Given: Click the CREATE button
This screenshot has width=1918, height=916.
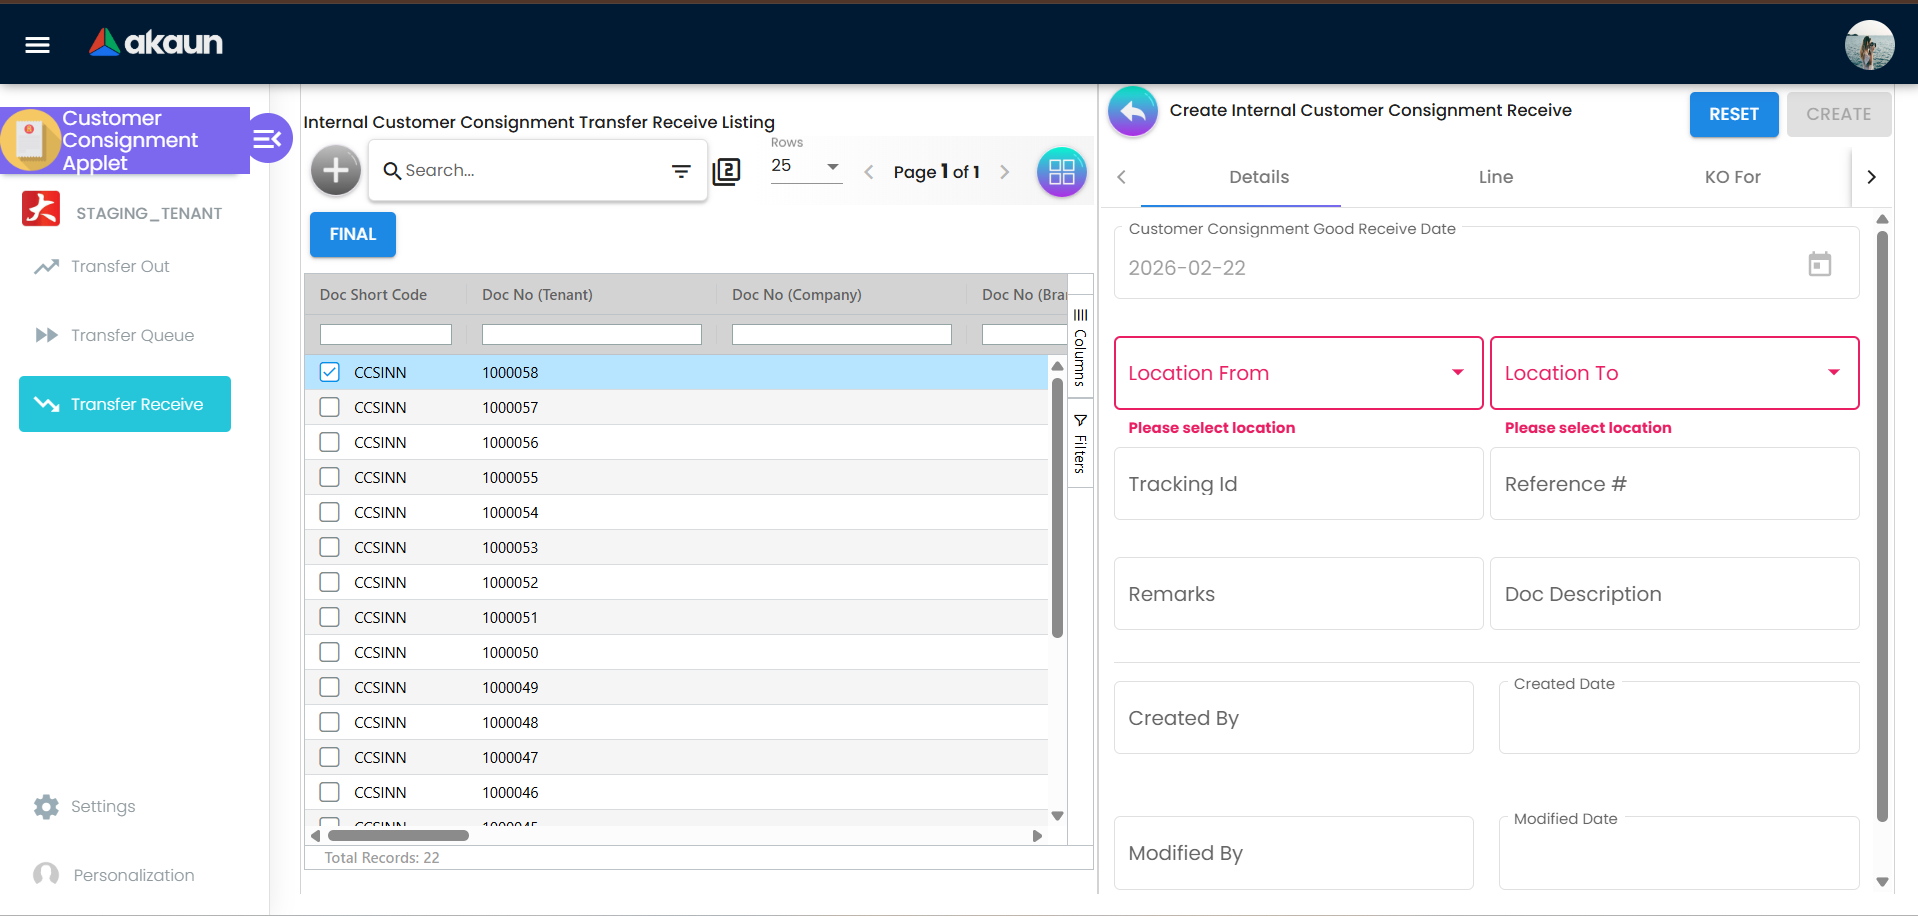Looking at the screenshot, I should (x=1838, y=114).
